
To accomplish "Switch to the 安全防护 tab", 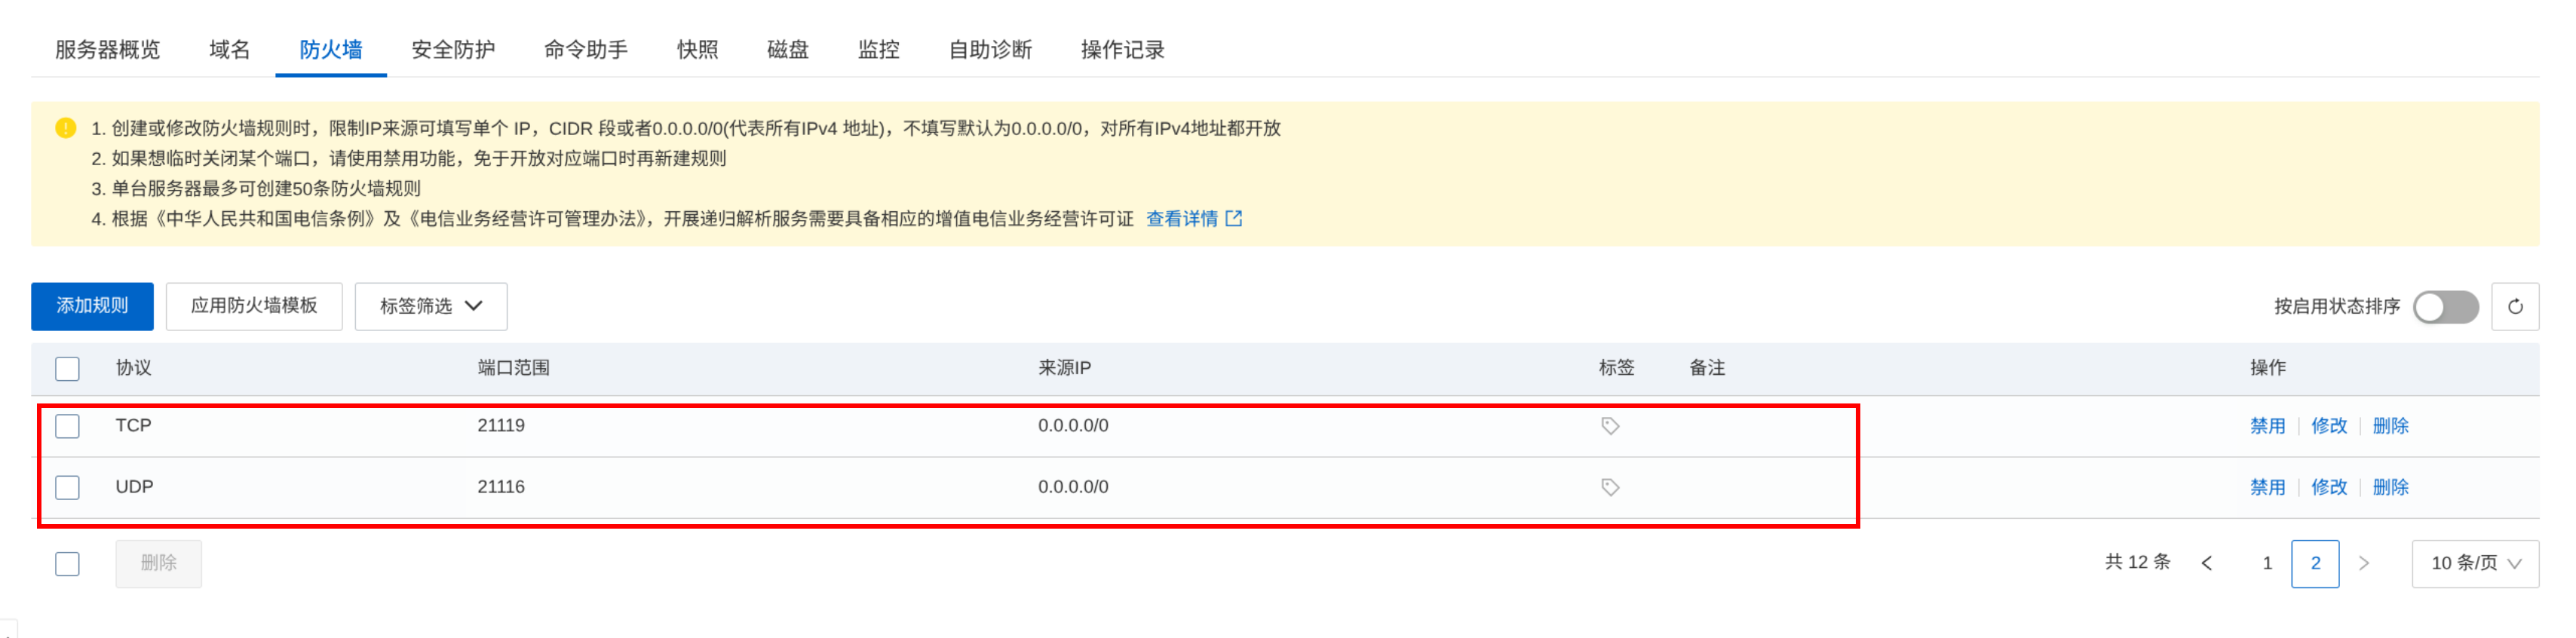I will click(x=453, y=49).
